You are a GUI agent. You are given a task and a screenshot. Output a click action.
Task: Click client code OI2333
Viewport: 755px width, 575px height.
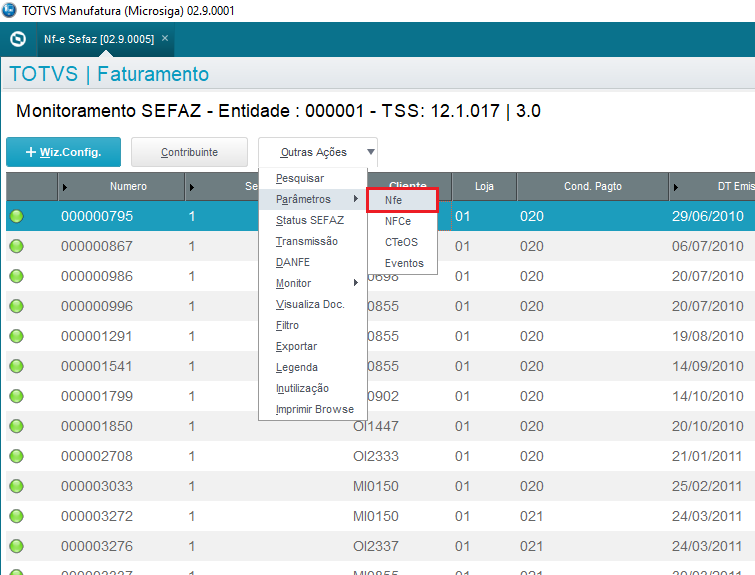click(376, 456)
